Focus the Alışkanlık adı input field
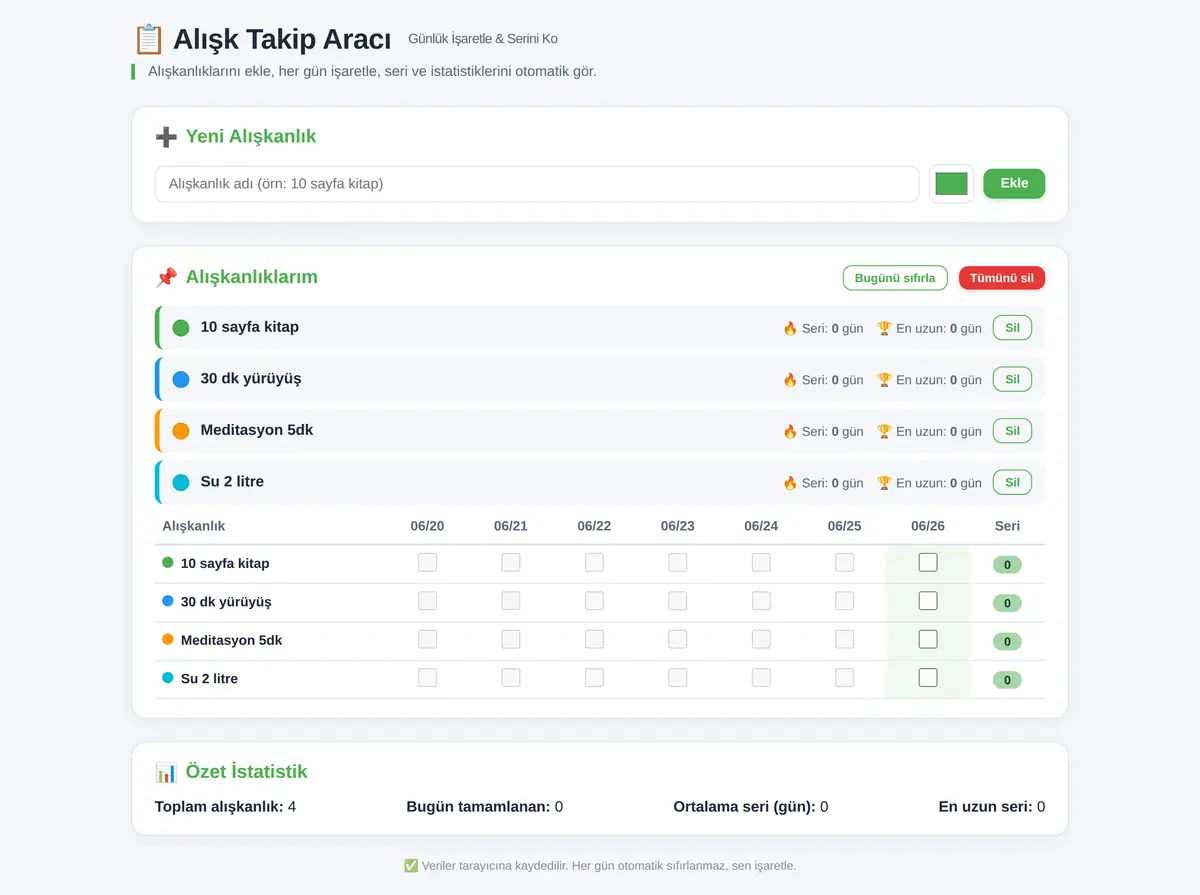The image size is (1200, 895). [x=537, y=184]
